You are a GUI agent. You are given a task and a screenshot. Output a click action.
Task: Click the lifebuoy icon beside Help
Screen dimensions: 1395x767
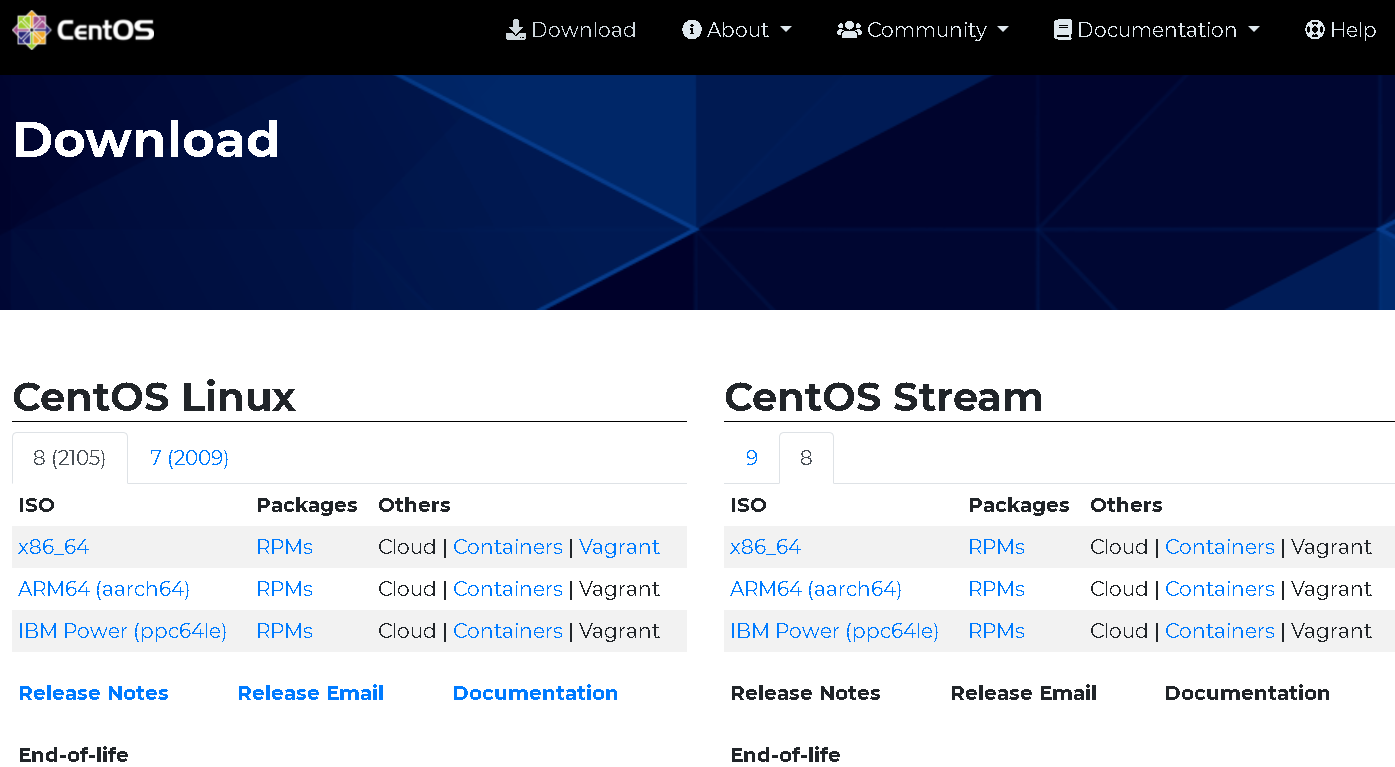1315,30
